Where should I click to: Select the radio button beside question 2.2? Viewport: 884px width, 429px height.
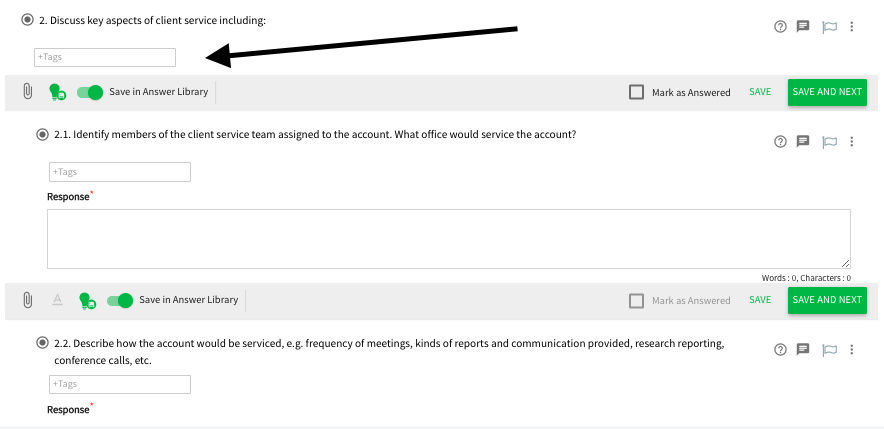click(x=42, y=343)
